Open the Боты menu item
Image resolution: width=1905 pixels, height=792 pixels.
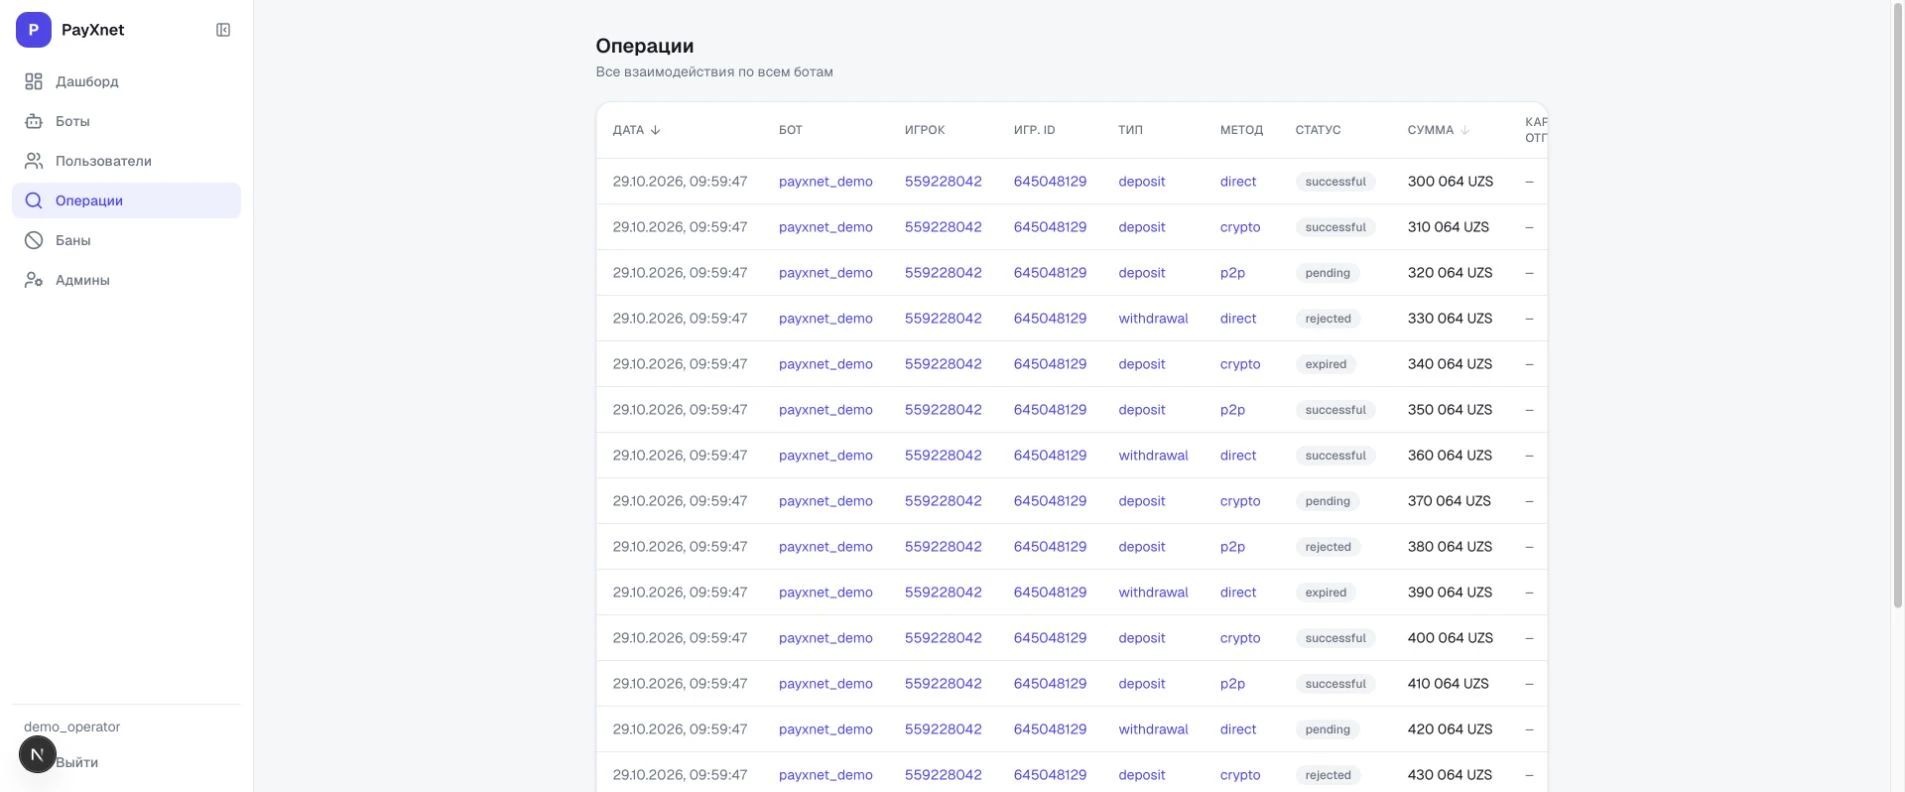point(126,121)
